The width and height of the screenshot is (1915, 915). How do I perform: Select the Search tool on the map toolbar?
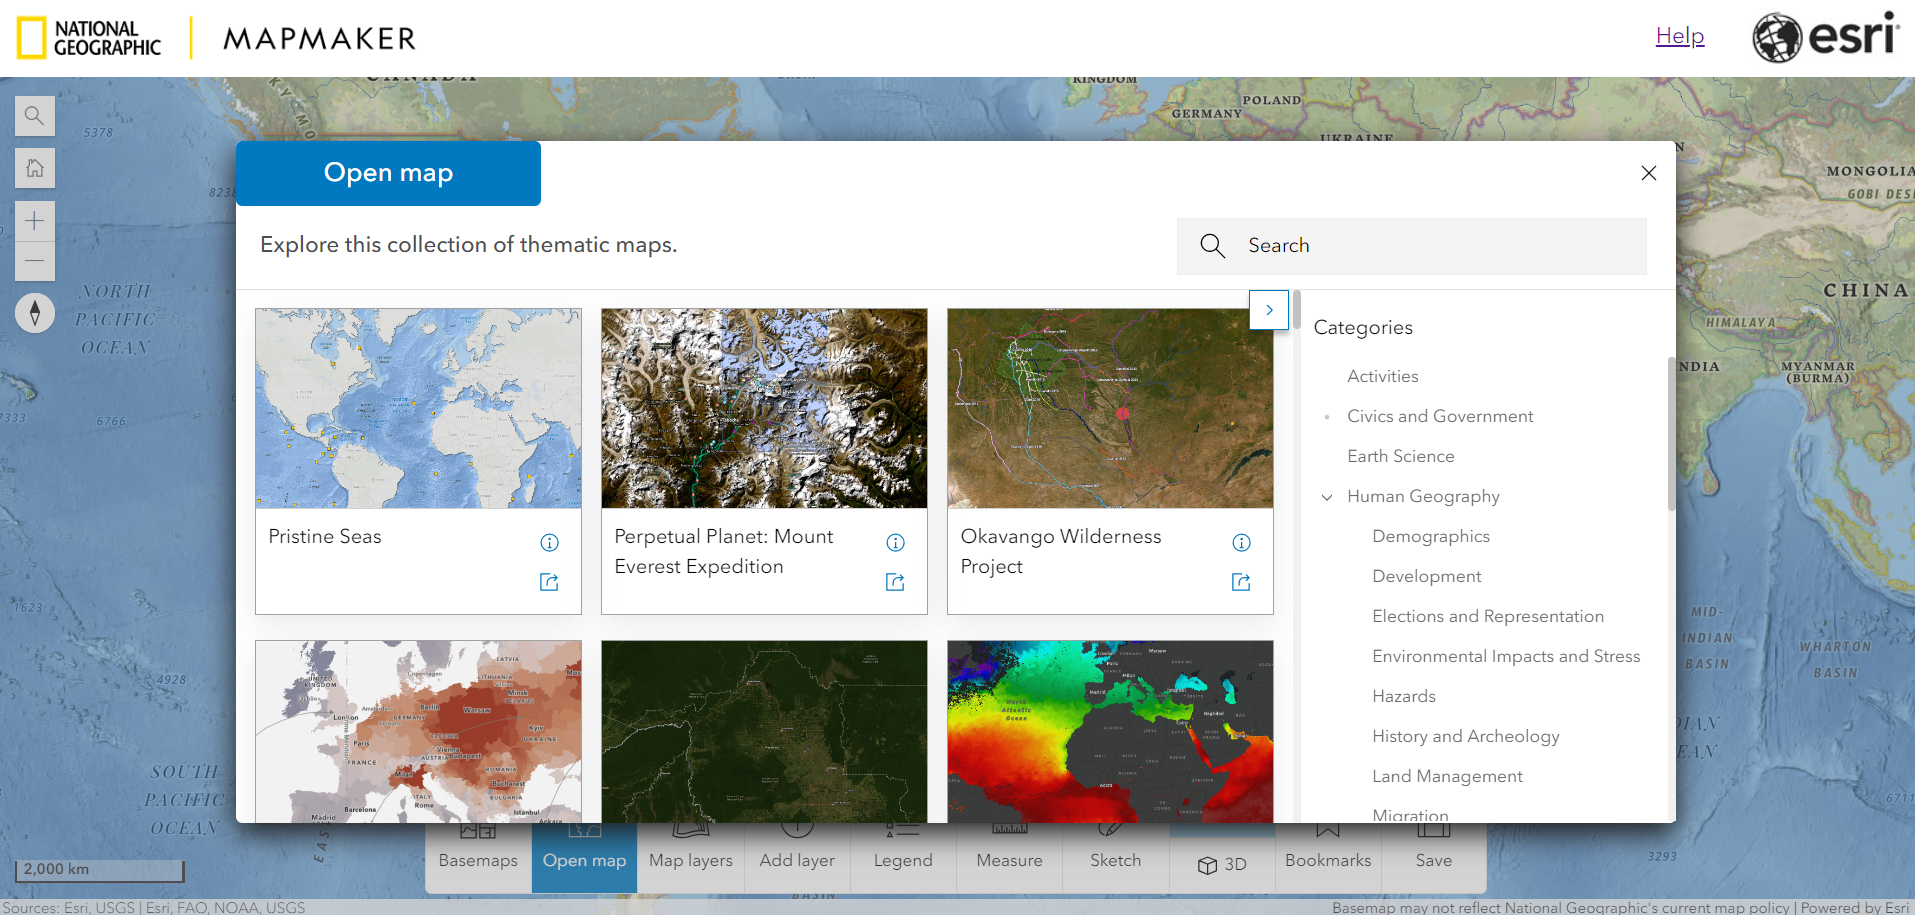tap(34, 115)
